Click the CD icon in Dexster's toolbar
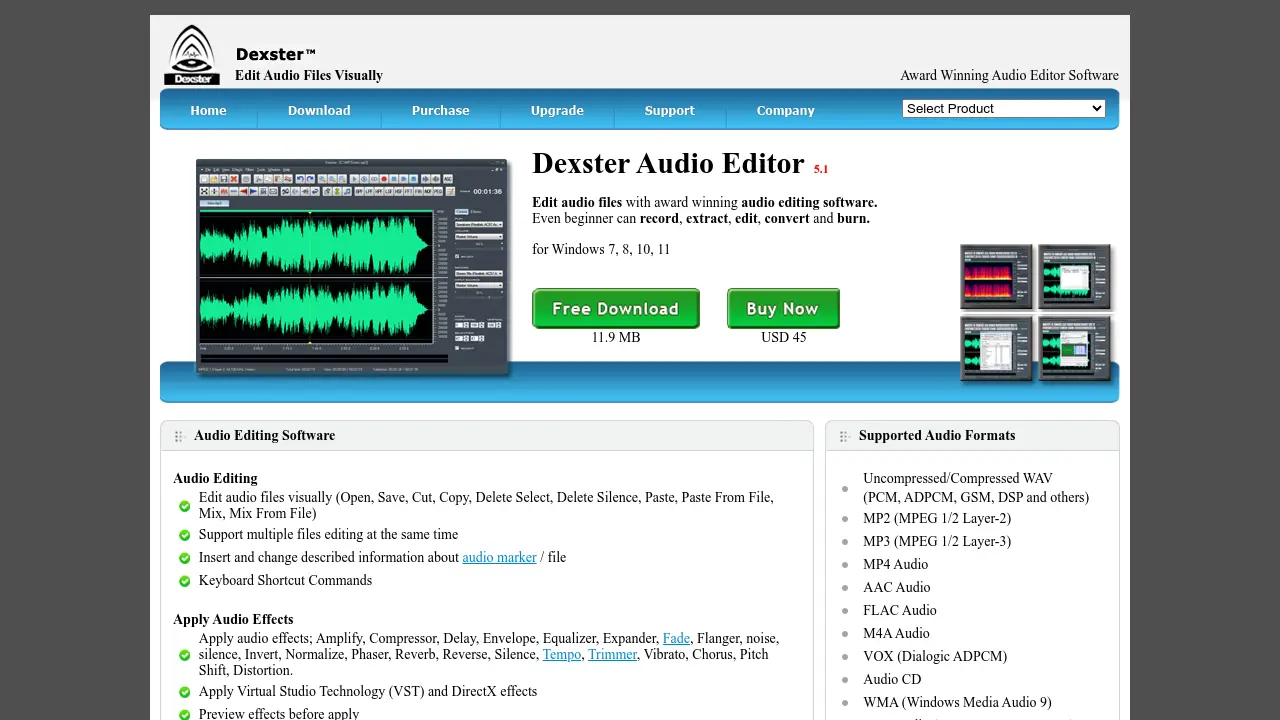The height and width of the screenshot is (720, 1280). pyautogui.click(x=374, y=179)
